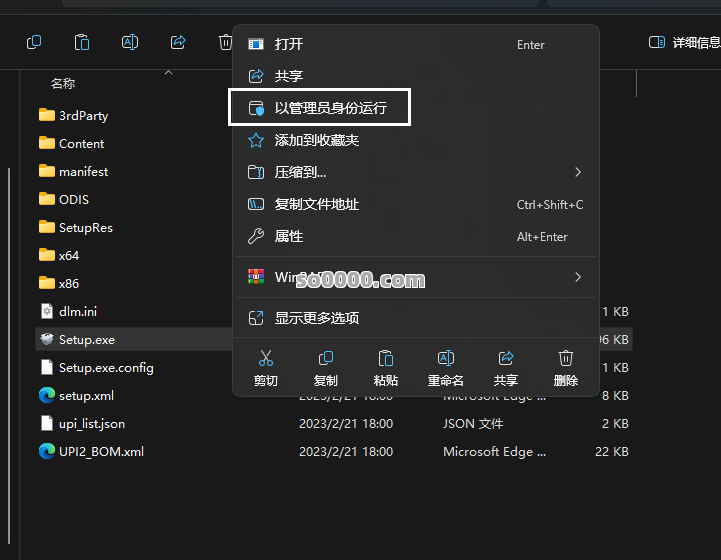
Task: Select the UPI2_BOM.xml file
Action: coord(100,451)
